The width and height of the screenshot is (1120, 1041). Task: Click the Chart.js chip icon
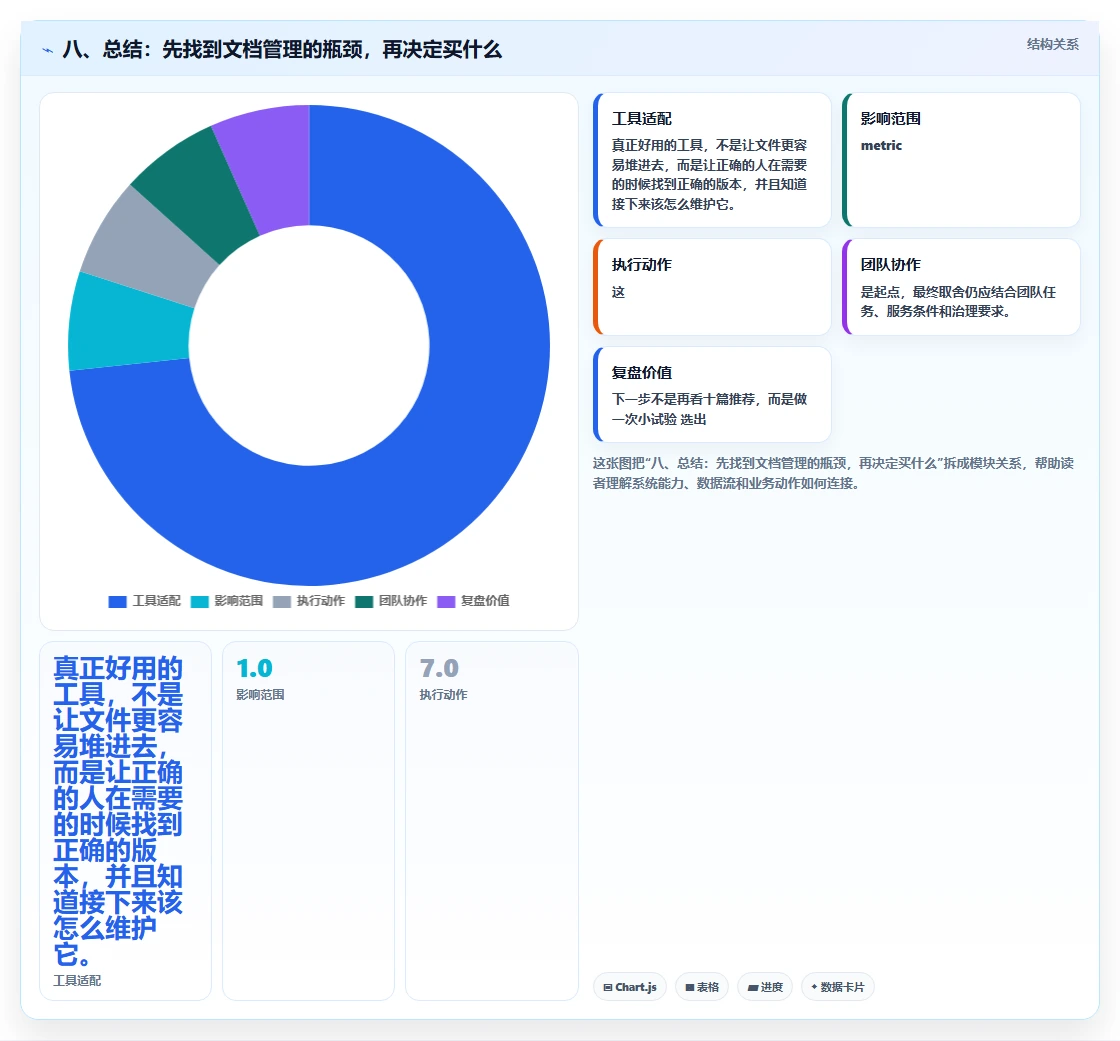click(608, 987)
